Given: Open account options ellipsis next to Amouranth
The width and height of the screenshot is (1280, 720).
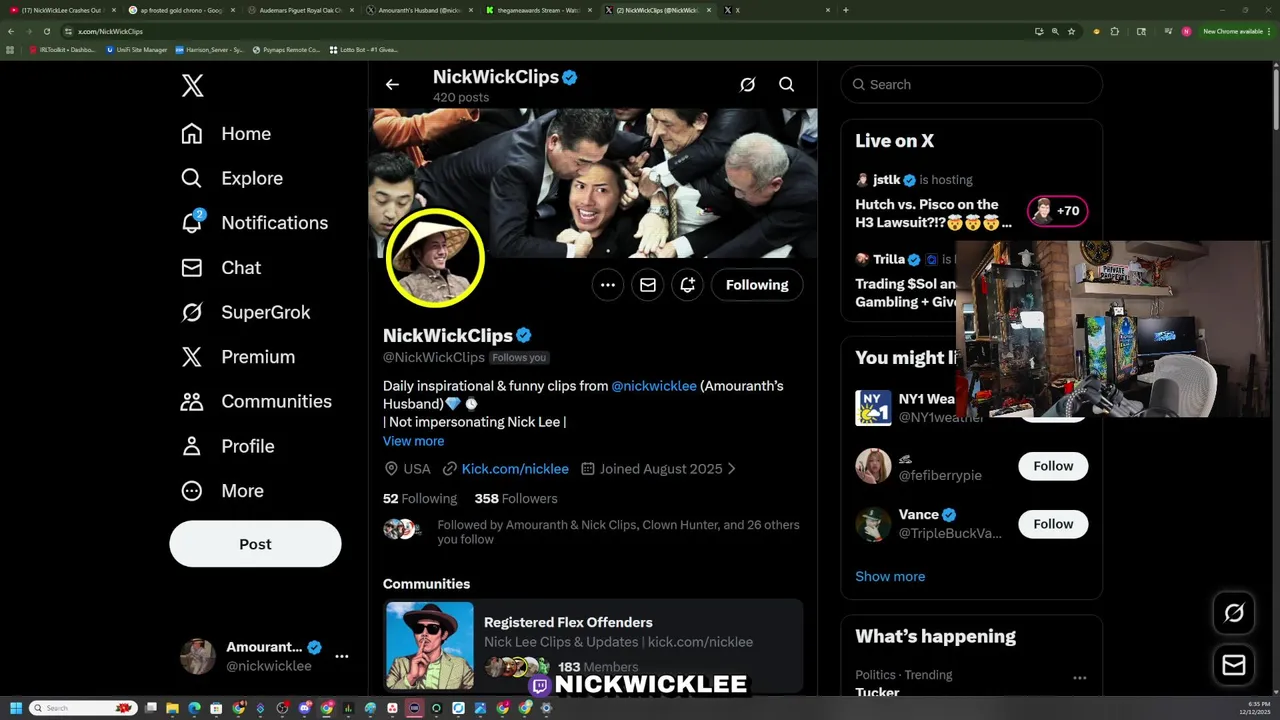Looking at the screenshot, I should tap(342, 656).
